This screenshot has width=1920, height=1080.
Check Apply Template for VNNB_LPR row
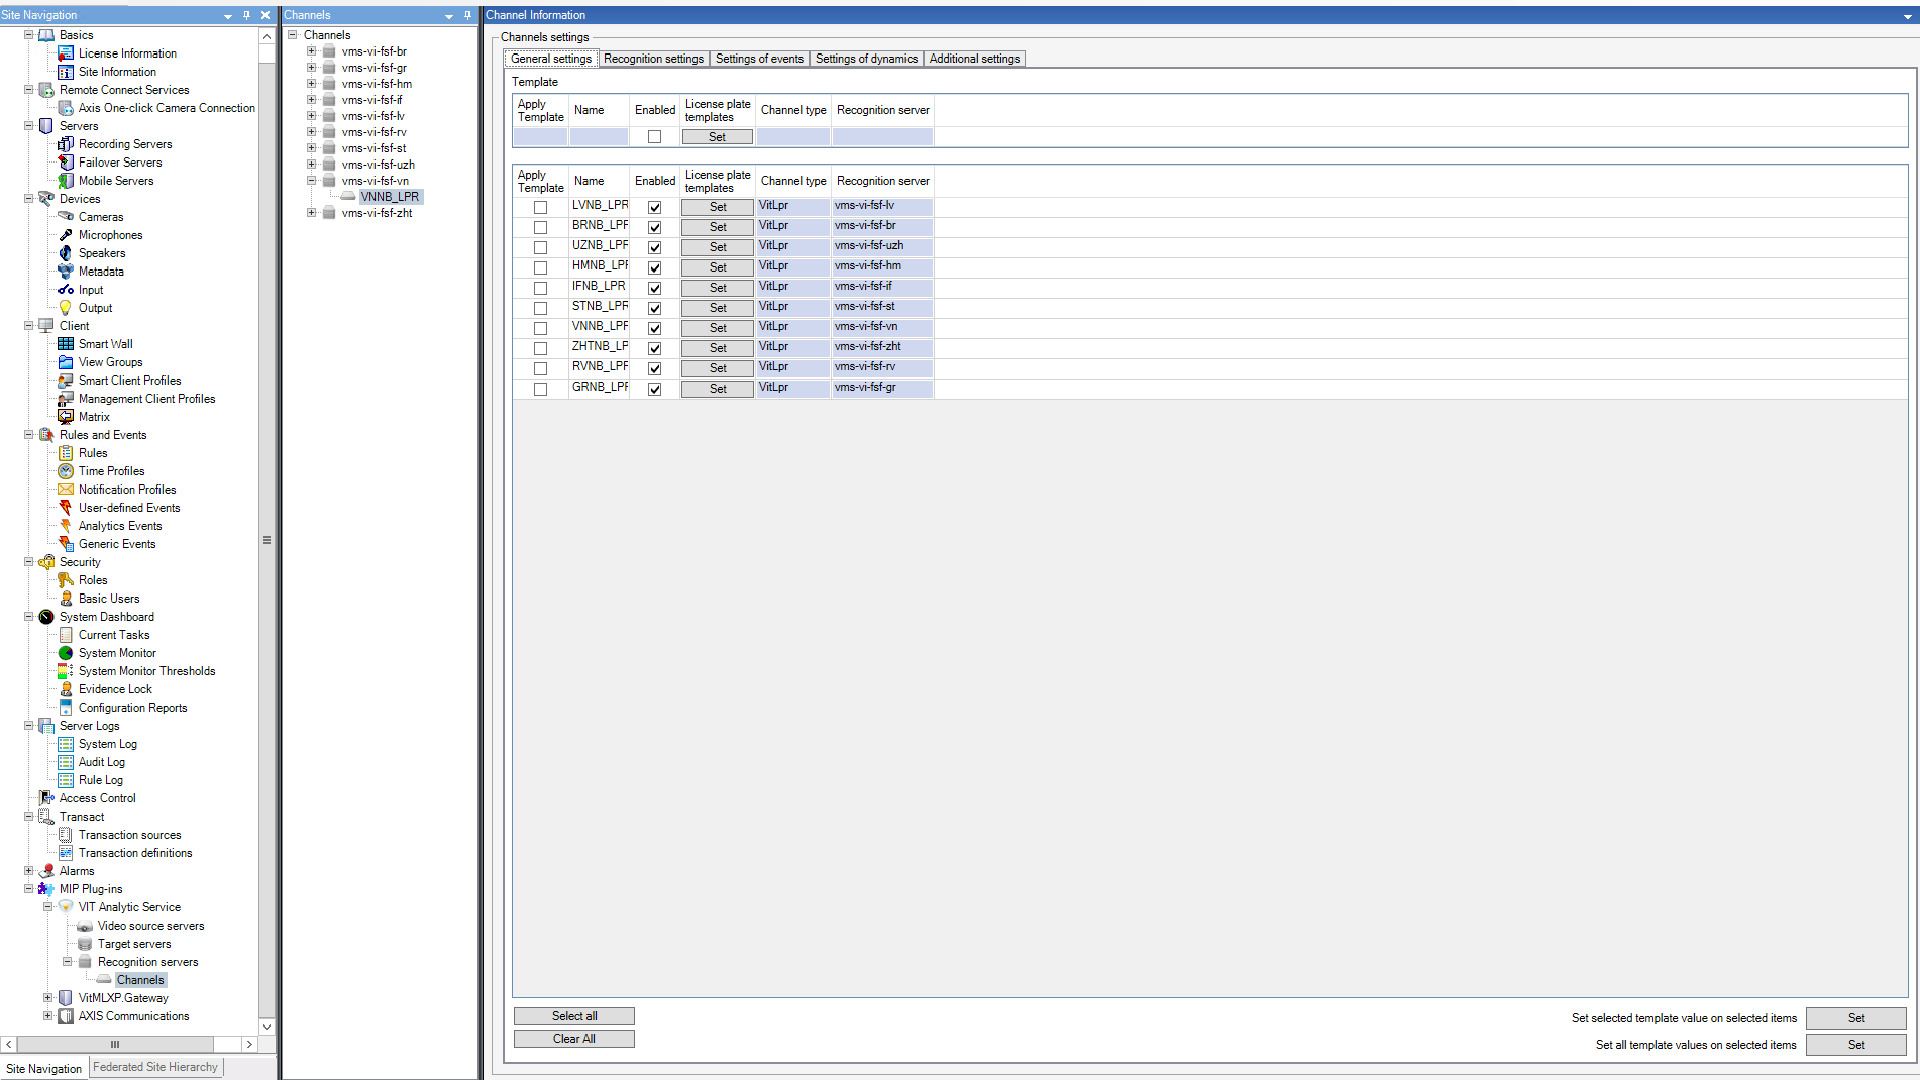tap(540, 328)
